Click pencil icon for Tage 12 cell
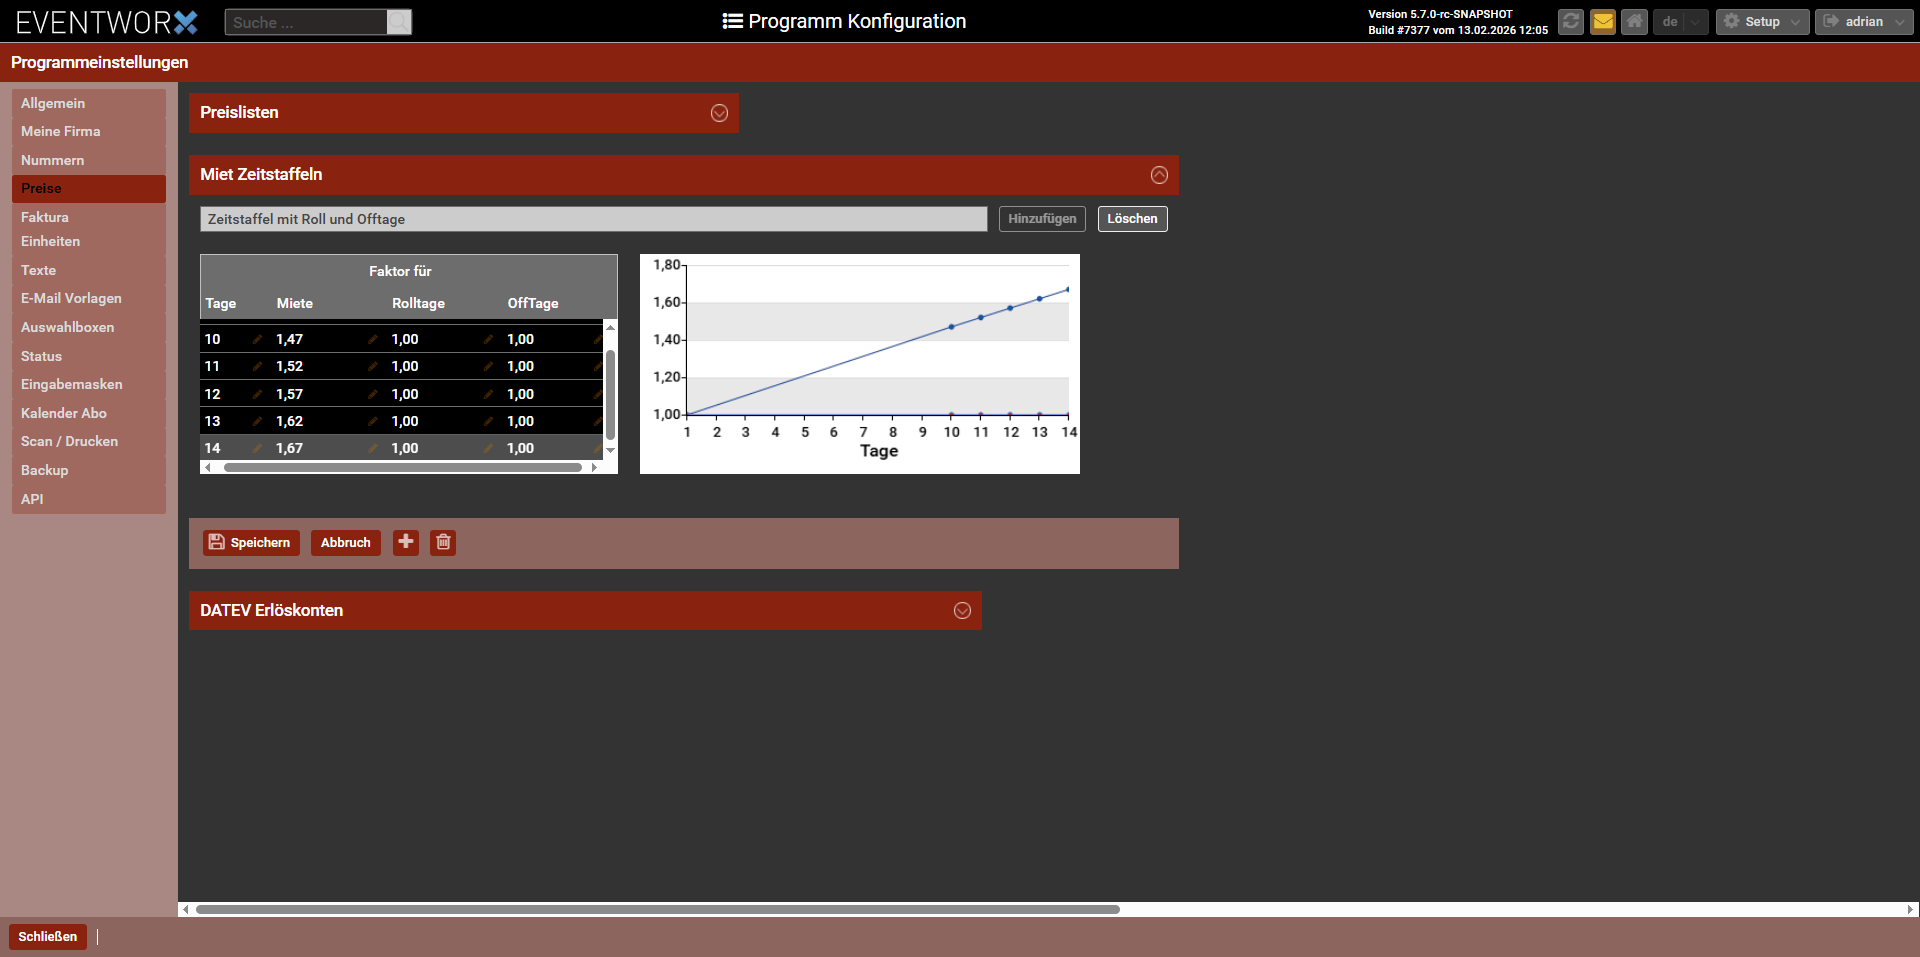 (257, 394)
